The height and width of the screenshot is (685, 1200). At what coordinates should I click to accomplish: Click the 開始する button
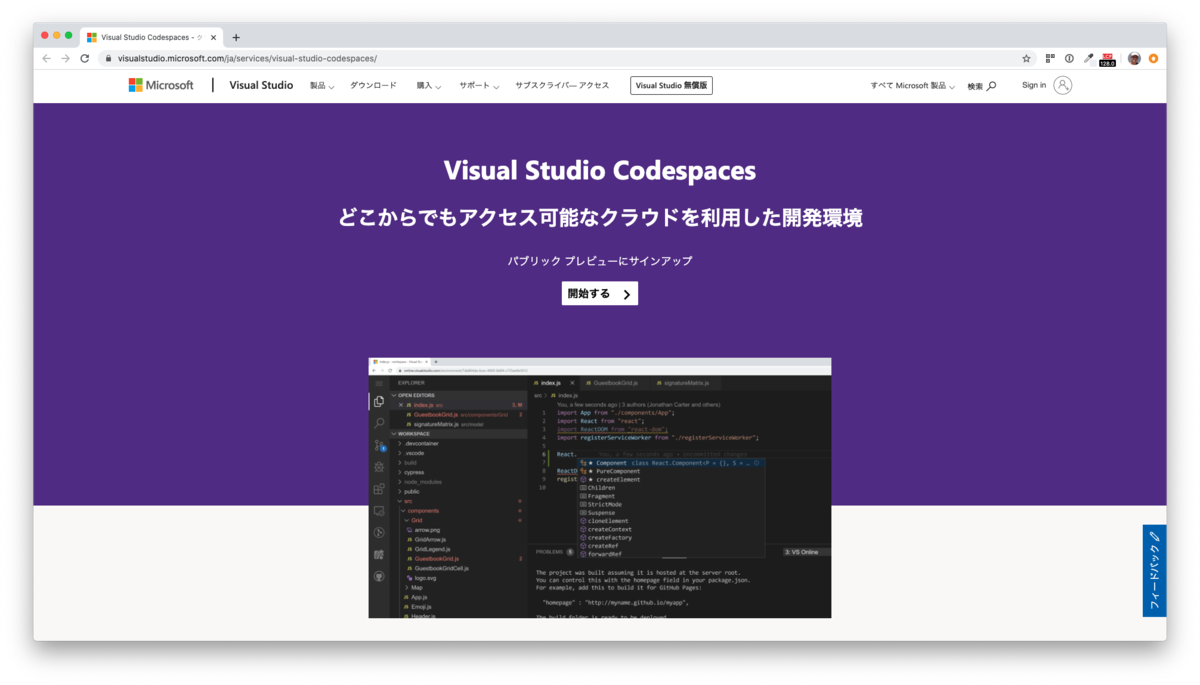pyautogui.click(x=600, y=294)
